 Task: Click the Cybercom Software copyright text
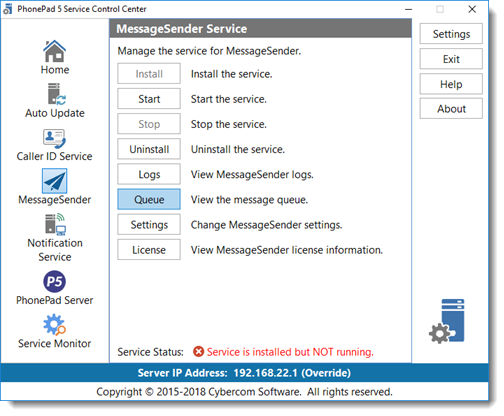point(244,392)
